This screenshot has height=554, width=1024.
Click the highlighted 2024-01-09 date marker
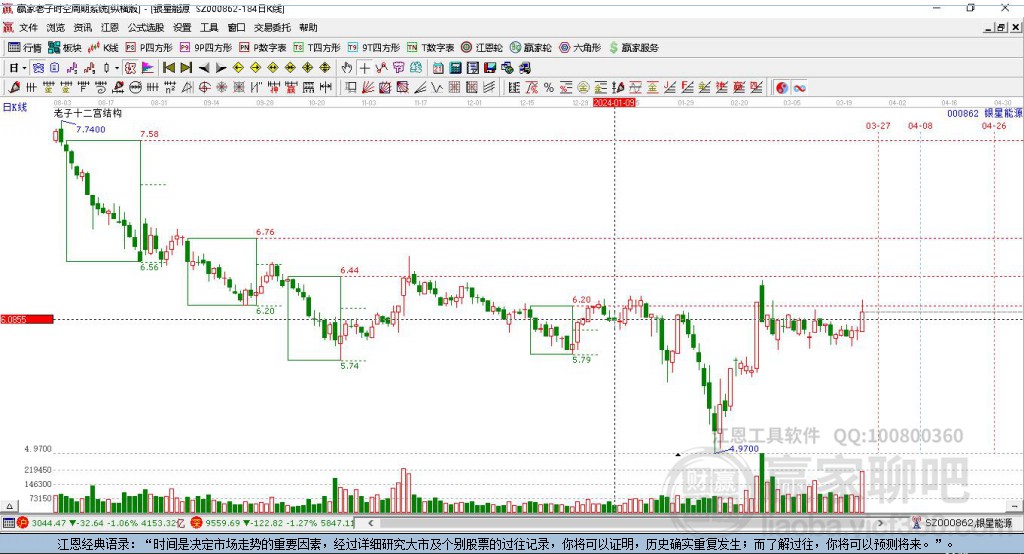[614, 103]
